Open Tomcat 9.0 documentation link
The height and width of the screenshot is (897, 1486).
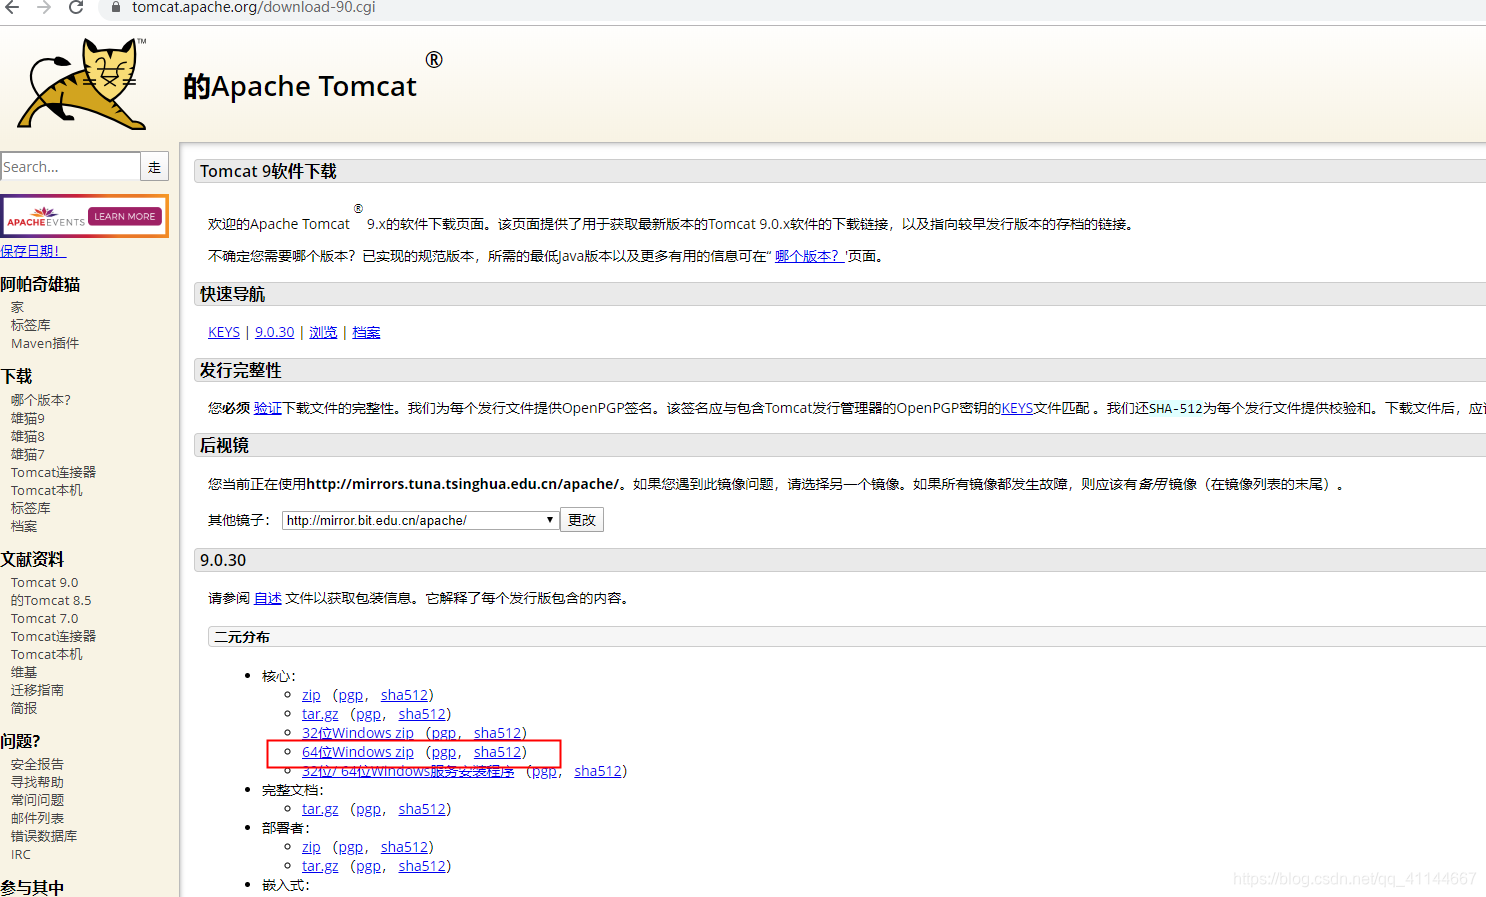point(44,582)
